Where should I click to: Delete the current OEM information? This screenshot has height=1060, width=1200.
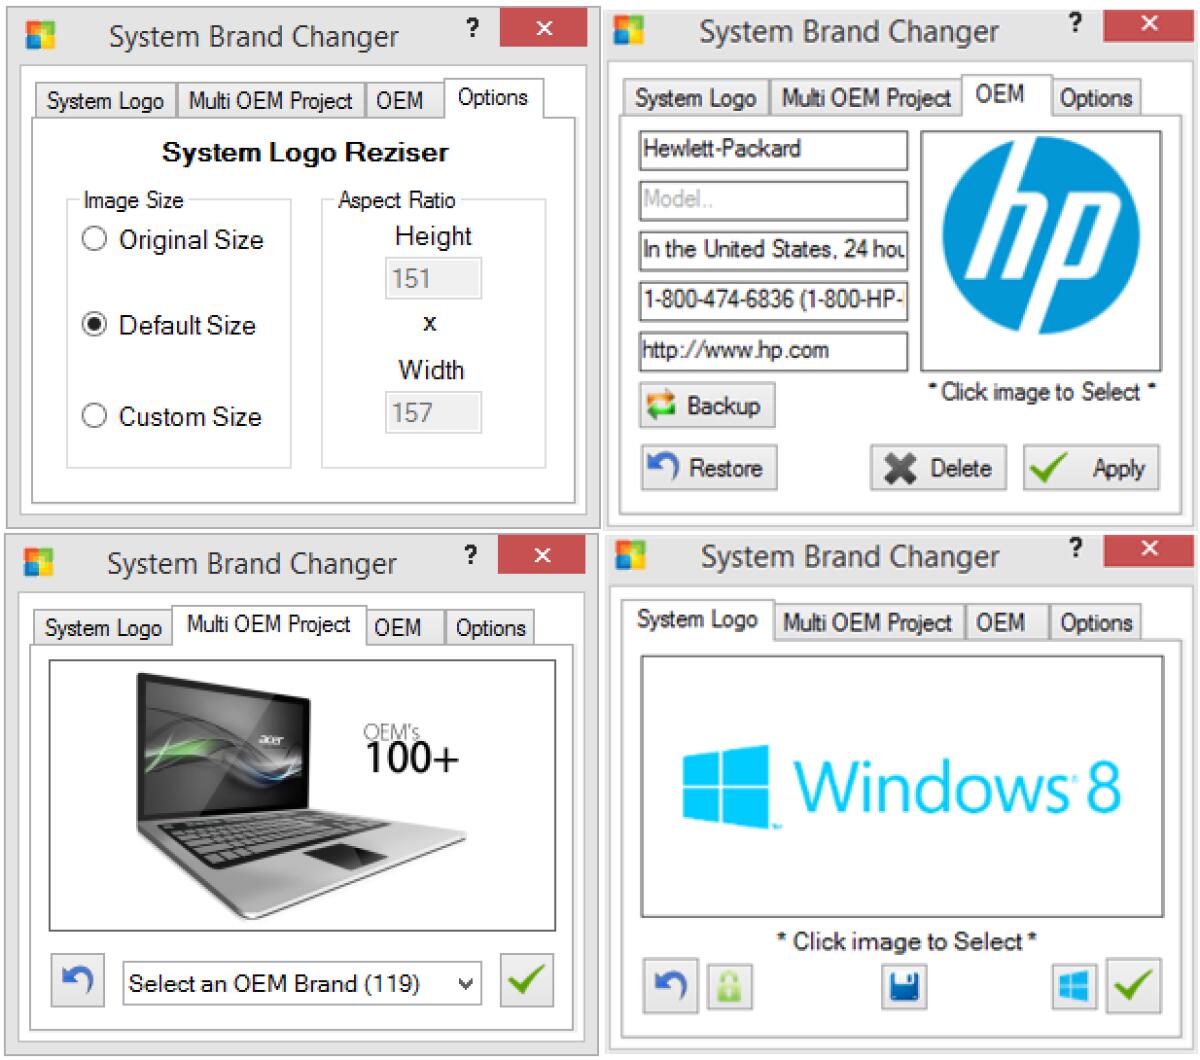938,467
